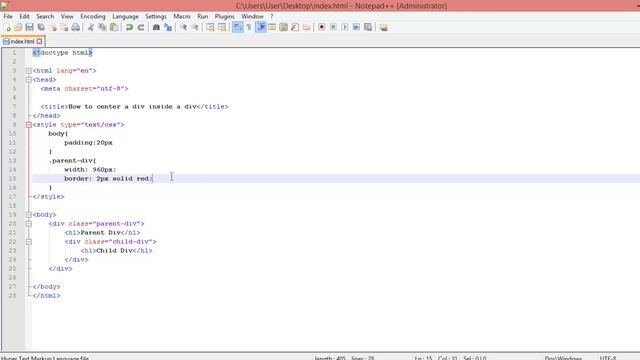Click the Function List toolbar icon

coord(295,27)
